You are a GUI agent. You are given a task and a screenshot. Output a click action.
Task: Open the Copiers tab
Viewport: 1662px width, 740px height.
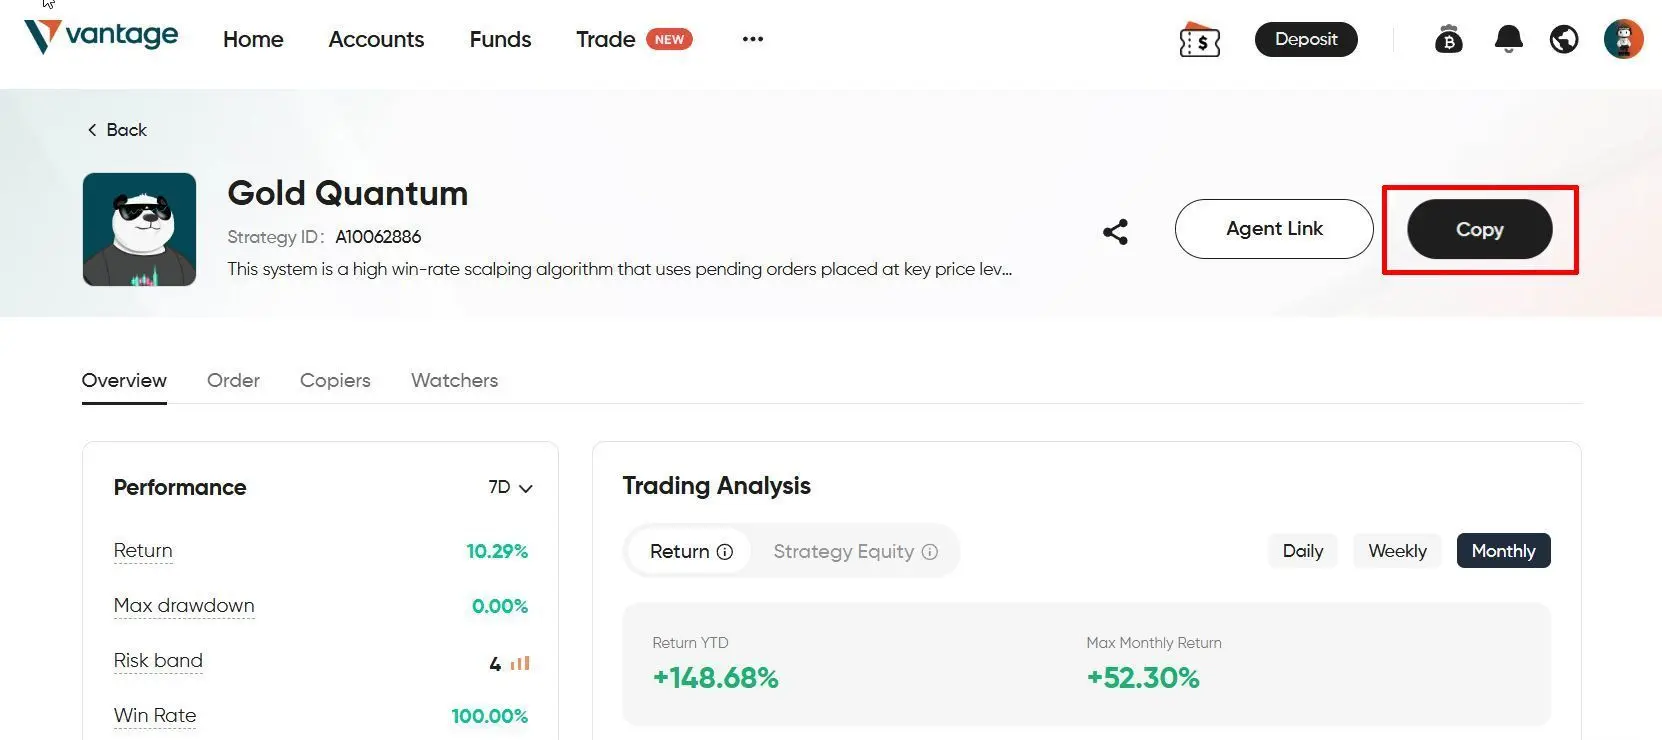(335, 380)
